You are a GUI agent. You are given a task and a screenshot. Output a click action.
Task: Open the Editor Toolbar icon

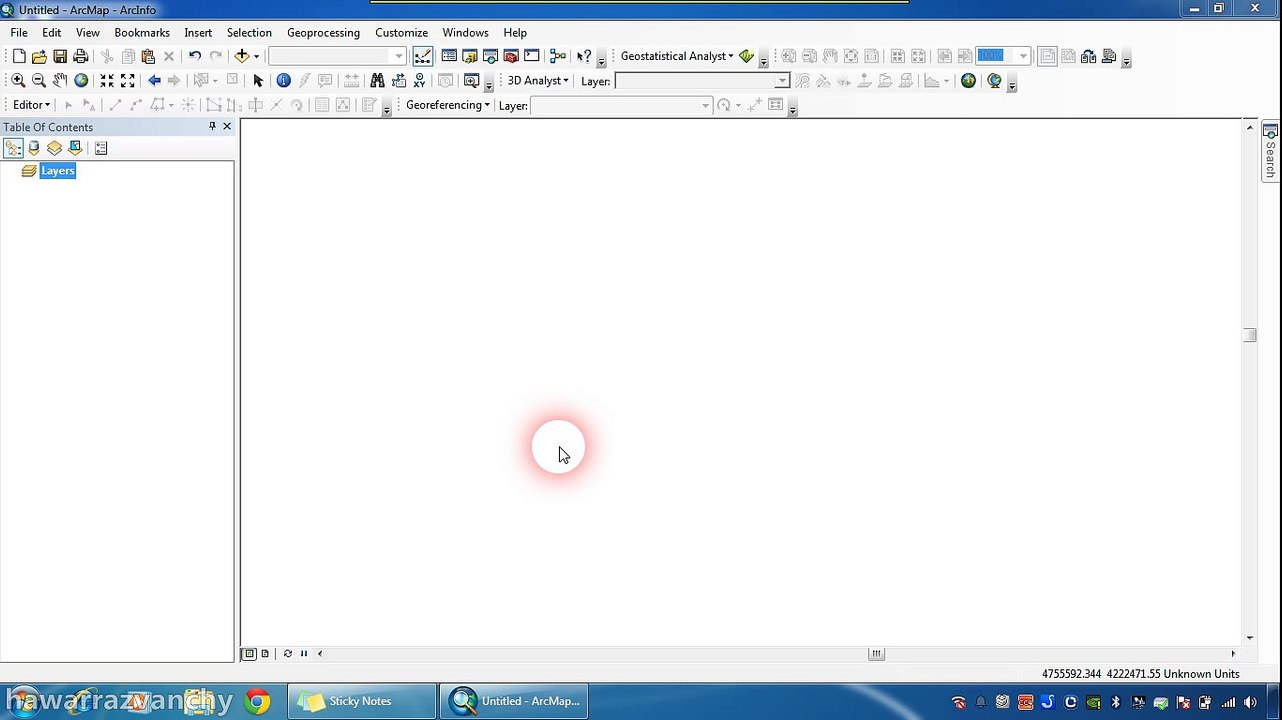pyautogui.click(x=423, y=57)
